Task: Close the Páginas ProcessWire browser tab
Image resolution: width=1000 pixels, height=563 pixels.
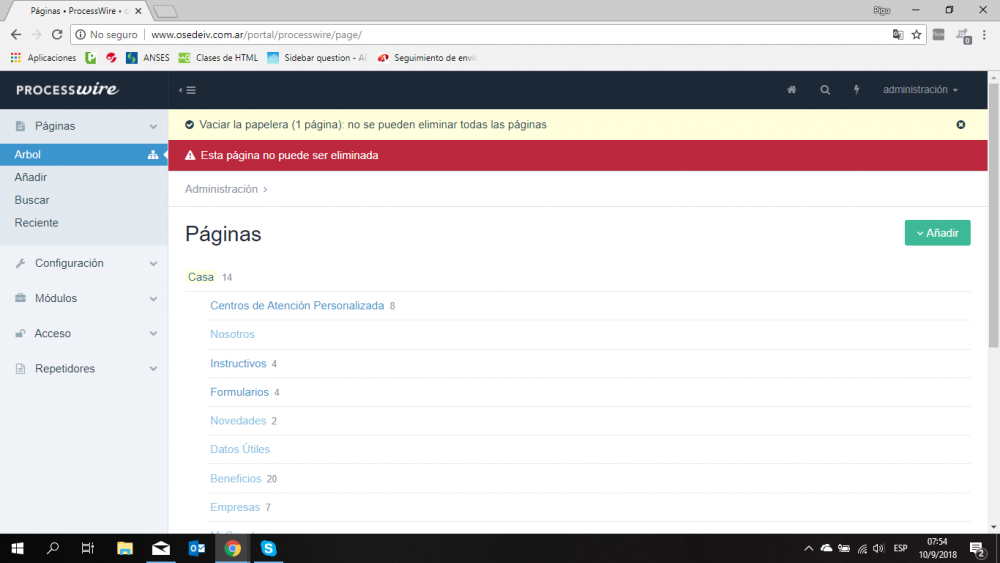Action: click(138, 11)
